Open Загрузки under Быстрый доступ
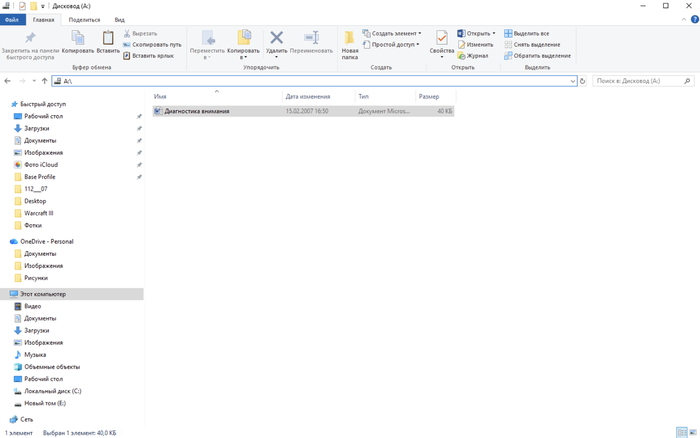 (37, 128)
